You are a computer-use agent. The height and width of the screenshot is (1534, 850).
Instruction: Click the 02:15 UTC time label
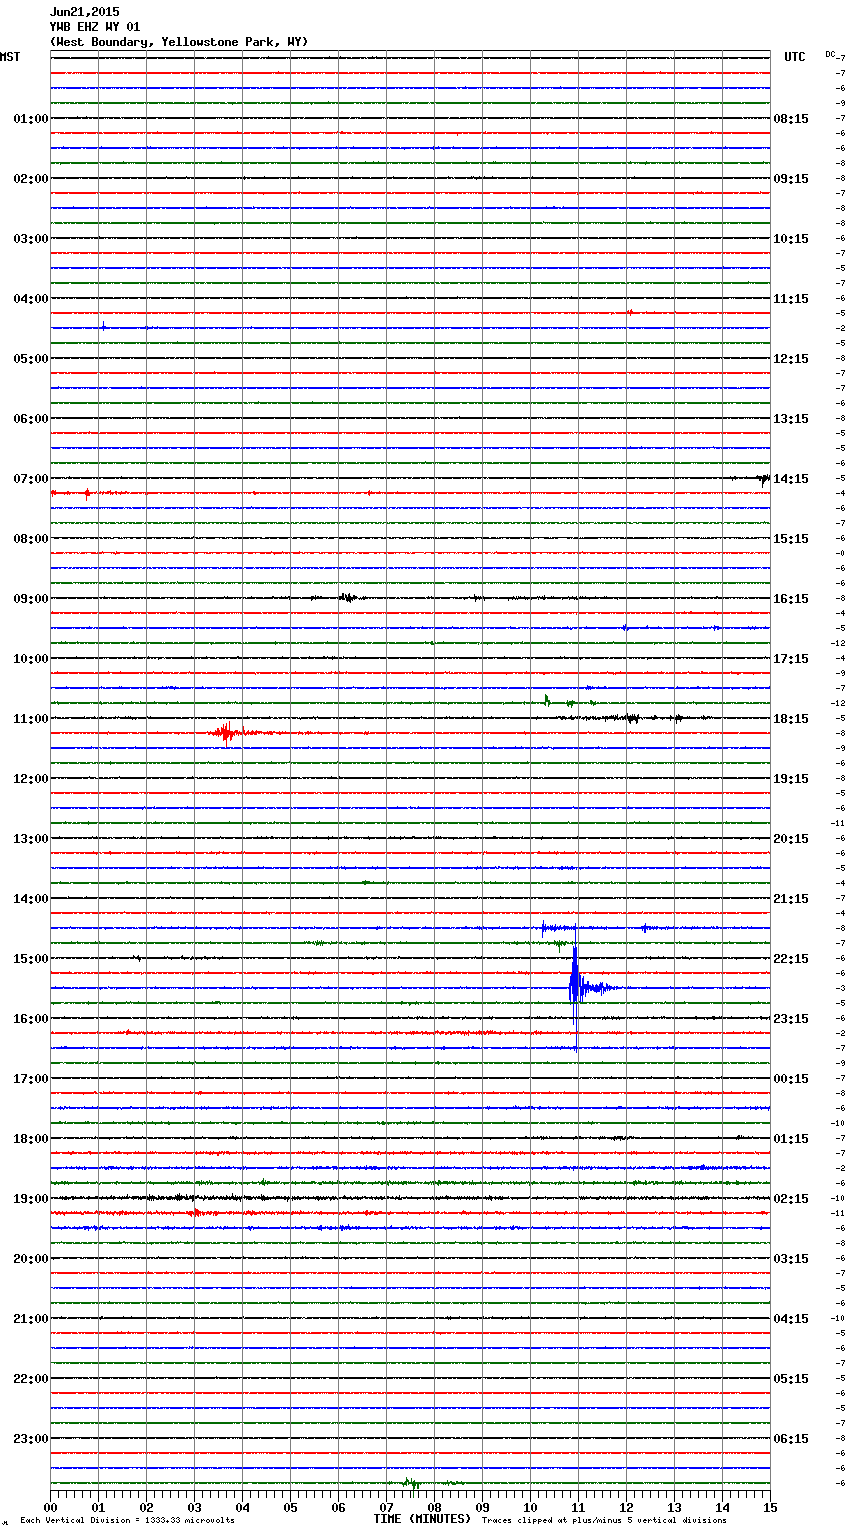click(791, 1199)
